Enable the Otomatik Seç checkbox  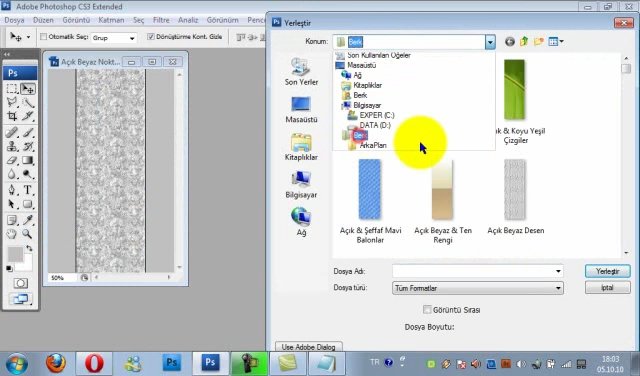click(x=43, y=37)
